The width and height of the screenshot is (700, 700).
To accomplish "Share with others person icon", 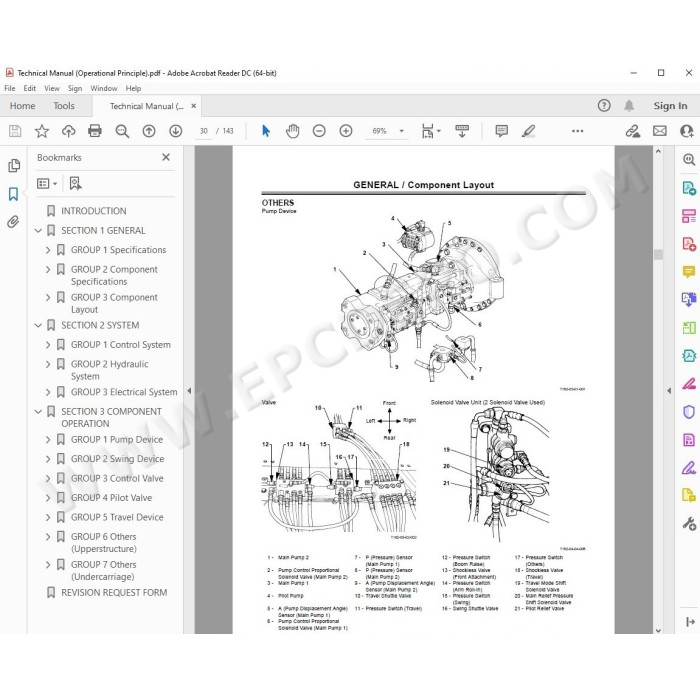I will click(687, 131).
